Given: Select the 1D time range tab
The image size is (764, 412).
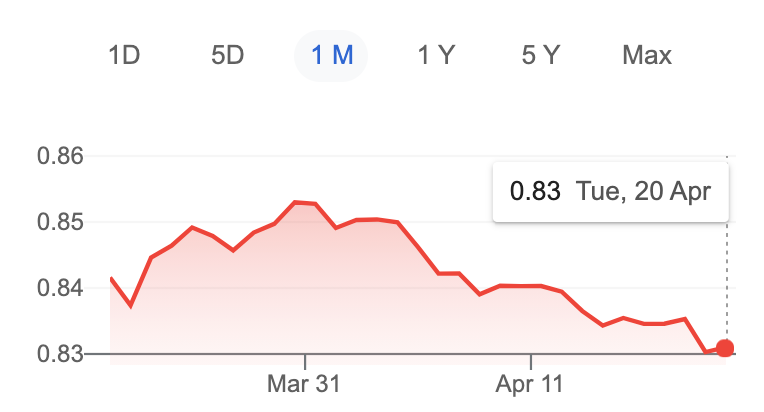Looking at the screenshot, I should click(124, 55).
